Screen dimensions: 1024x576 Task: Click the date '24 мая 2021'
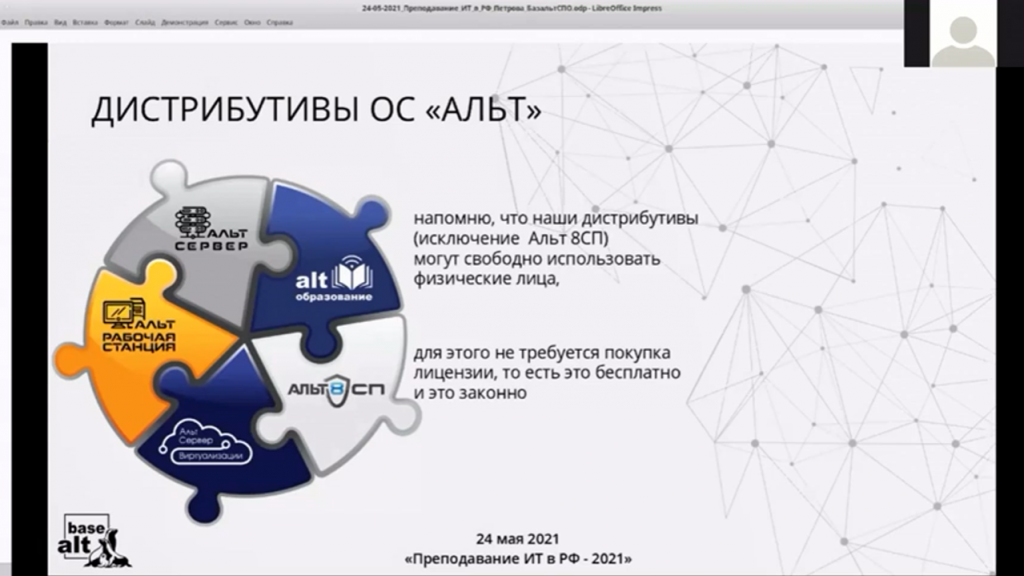[x=517, y=539]
